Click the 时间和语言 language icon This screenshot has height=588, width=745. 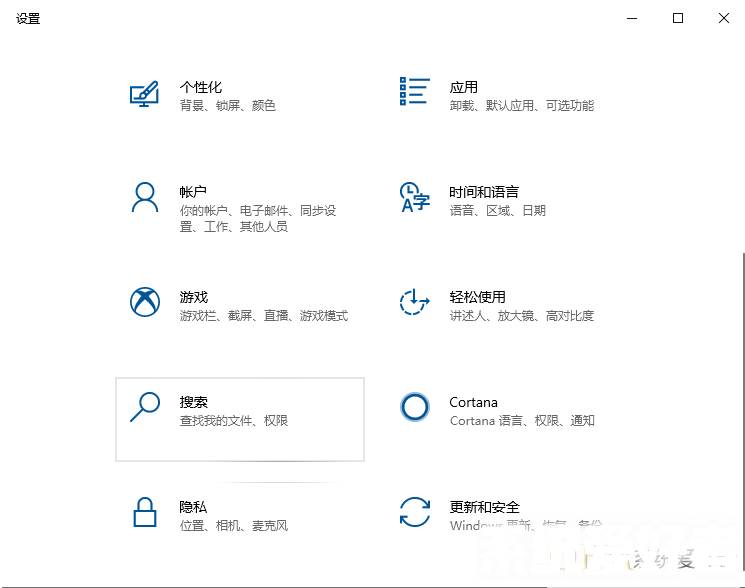(414, 197)
